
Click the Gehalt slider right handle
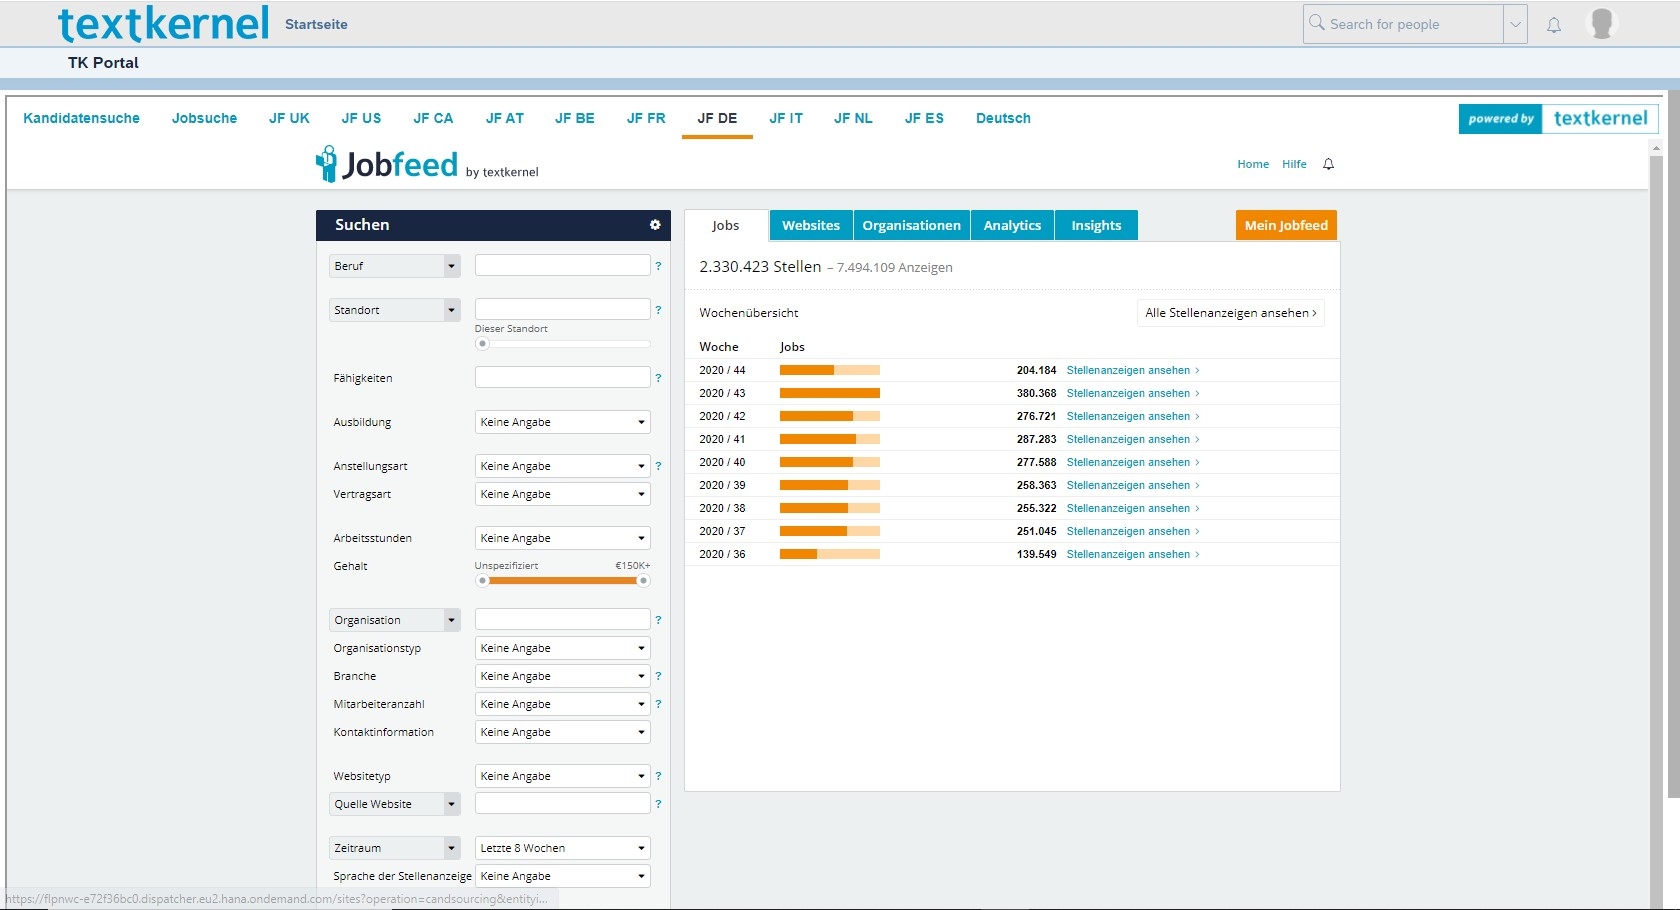coord(643,580)
